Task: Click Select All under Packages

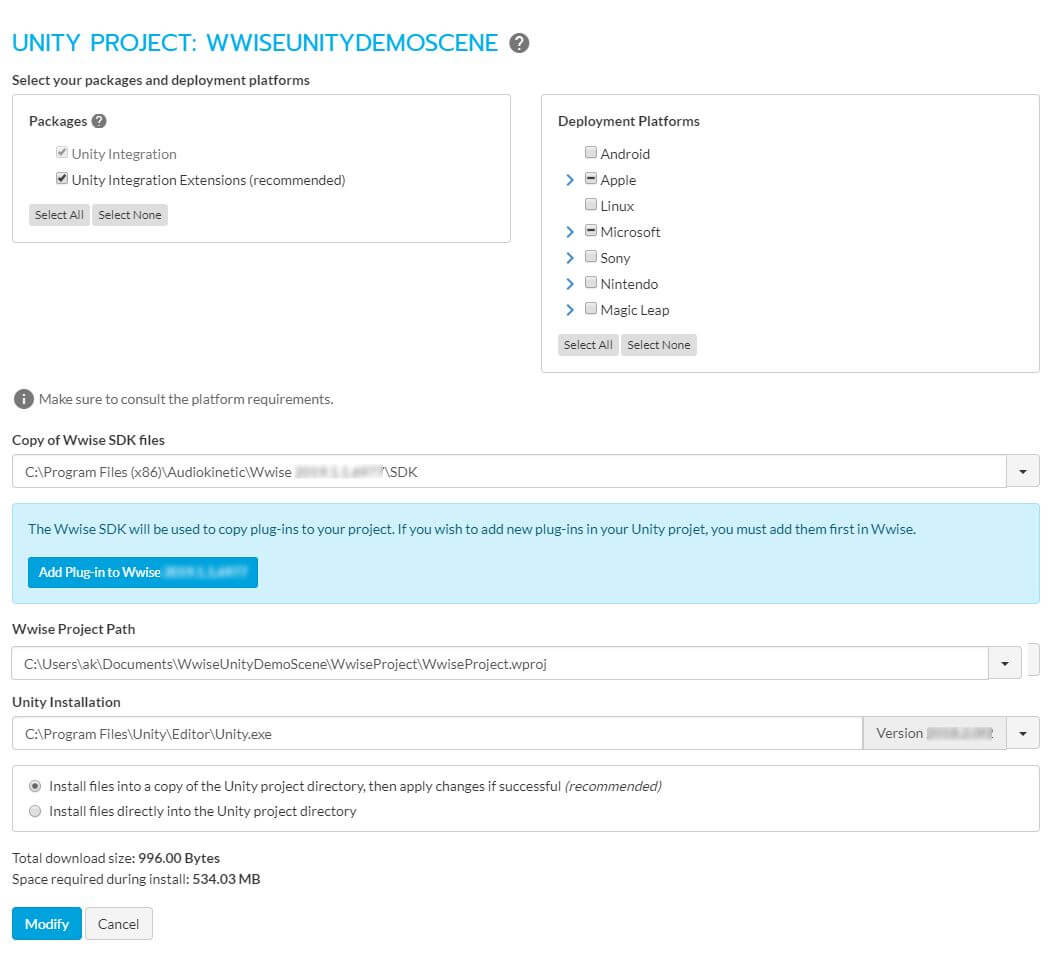Action: click(59, 215)
